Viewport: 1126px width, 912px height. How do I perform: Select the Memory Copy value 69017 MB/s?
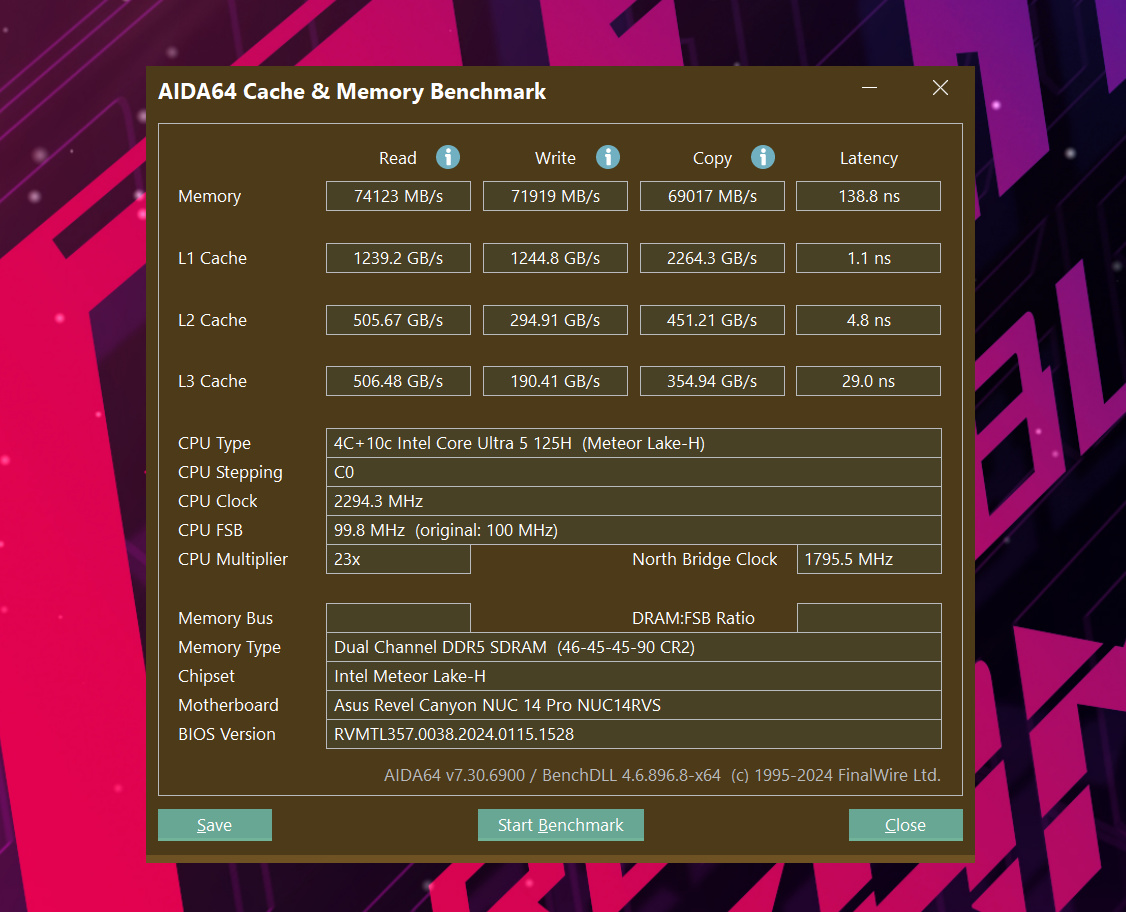click(x=712, y=196)
